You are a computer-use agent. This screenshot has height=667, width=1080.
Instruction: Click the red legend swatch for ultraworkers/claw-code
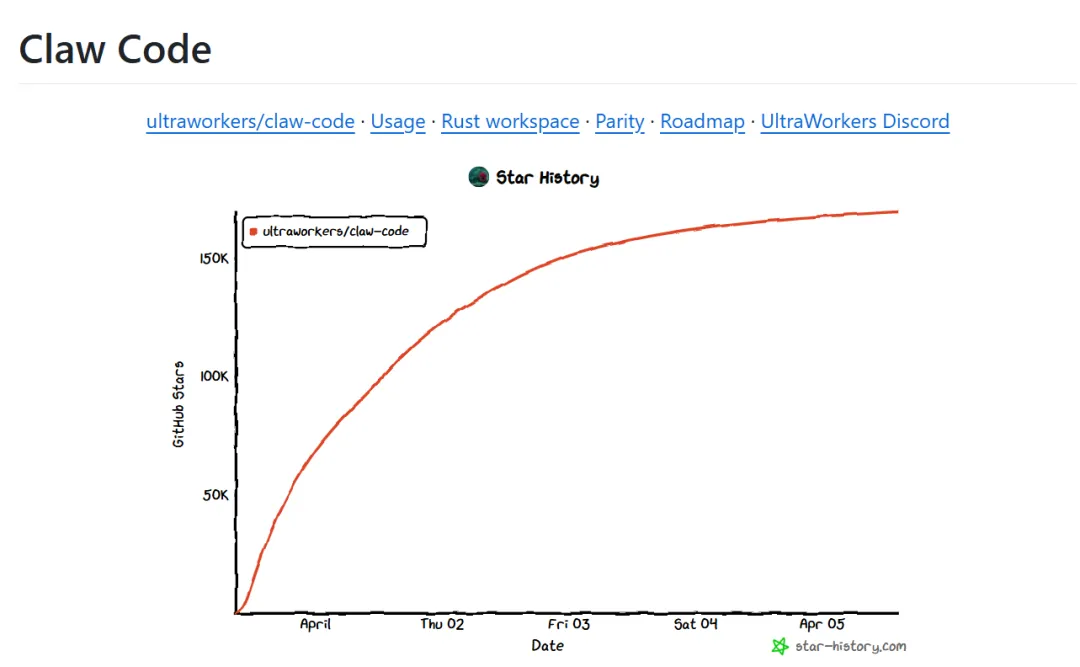click(x=253, y=232)
